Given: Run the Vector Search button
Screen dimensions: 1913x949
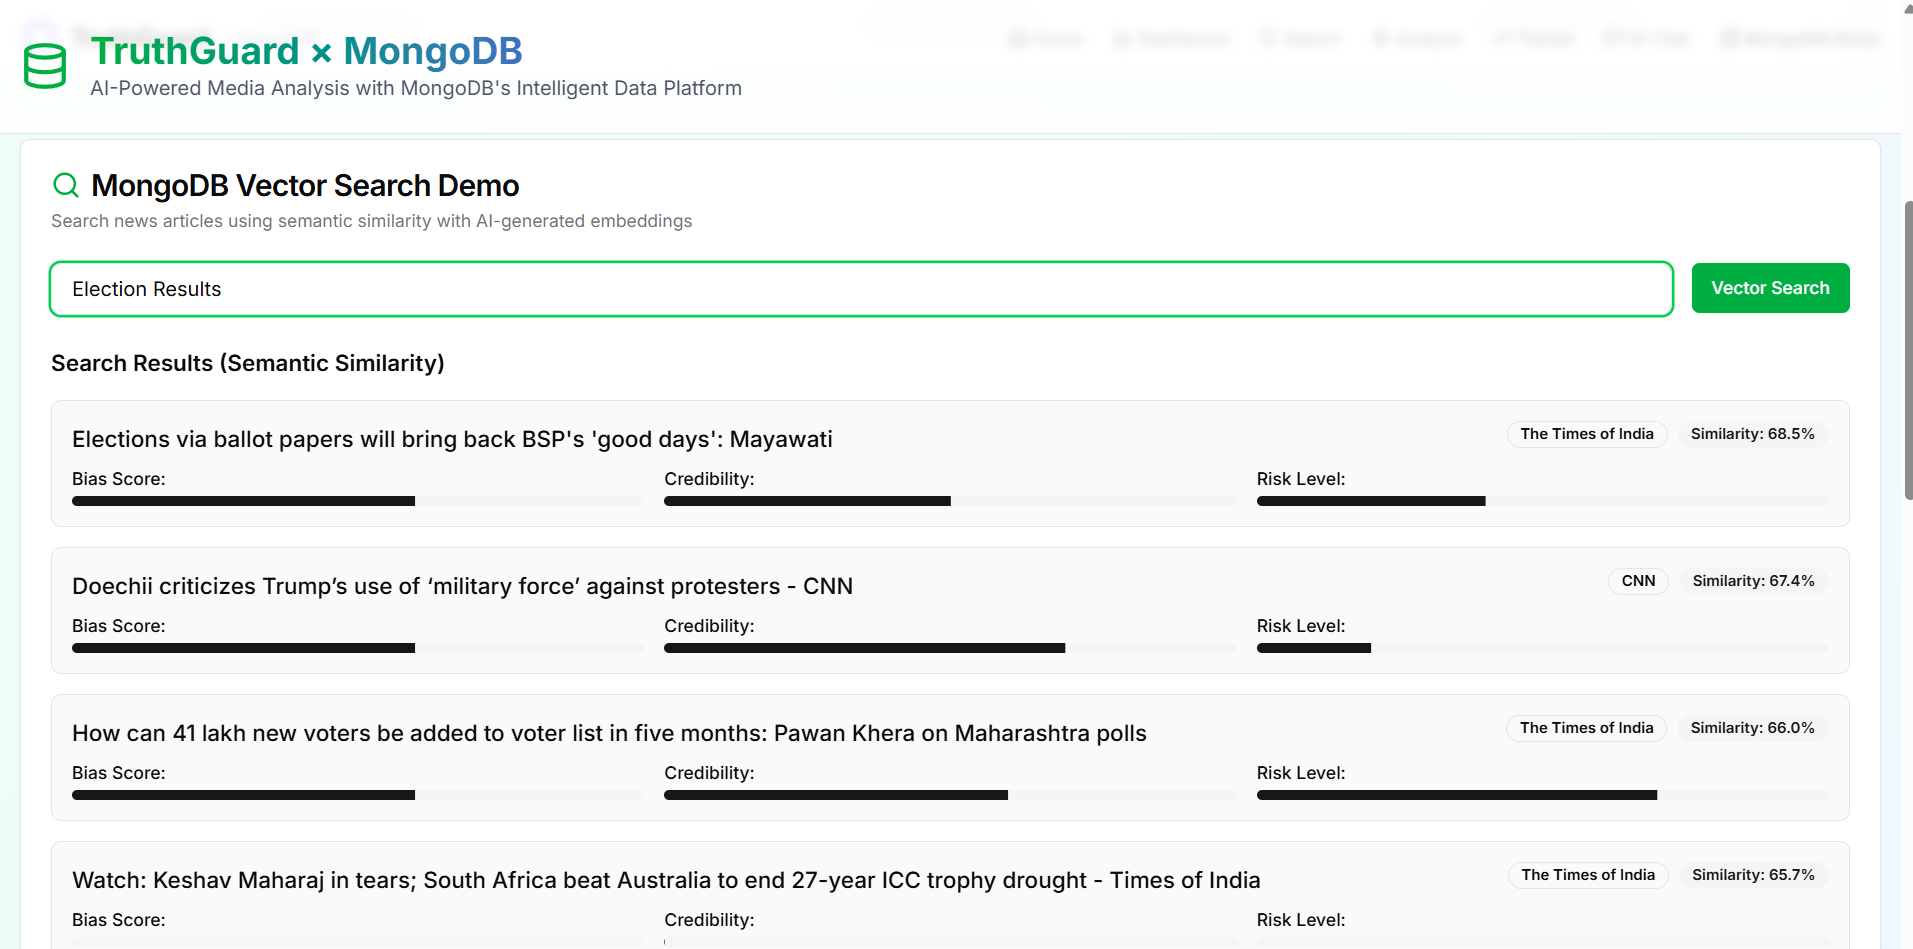Looking at the screenshot, I should [1770, 288].
